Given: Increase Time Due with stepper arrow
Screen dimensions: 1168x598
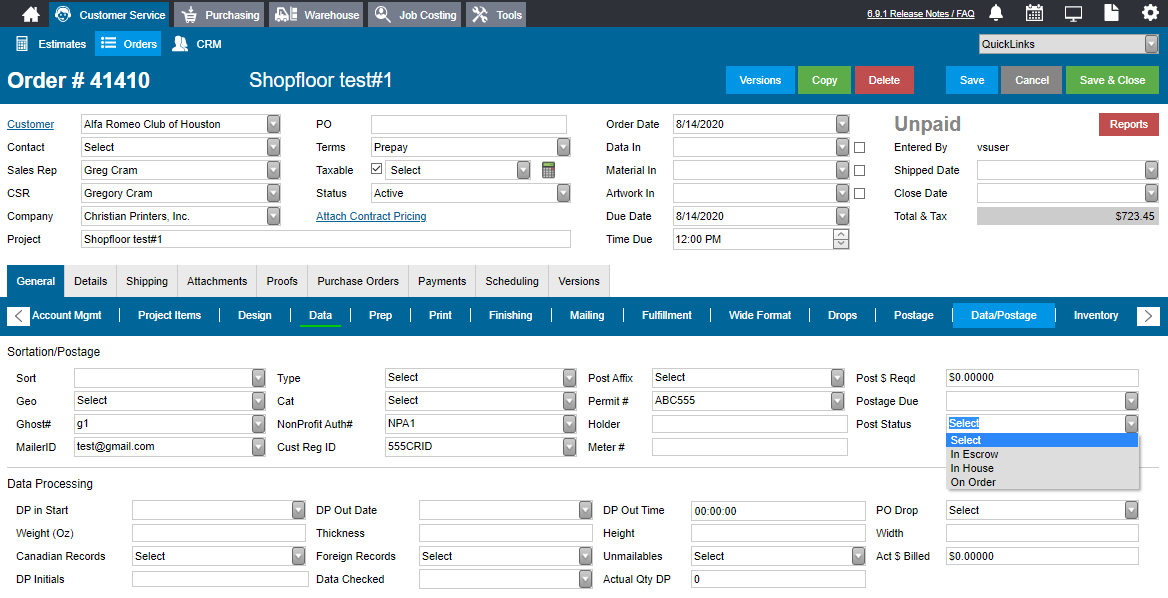Looking at the screenshot, I should click(841, 235).
